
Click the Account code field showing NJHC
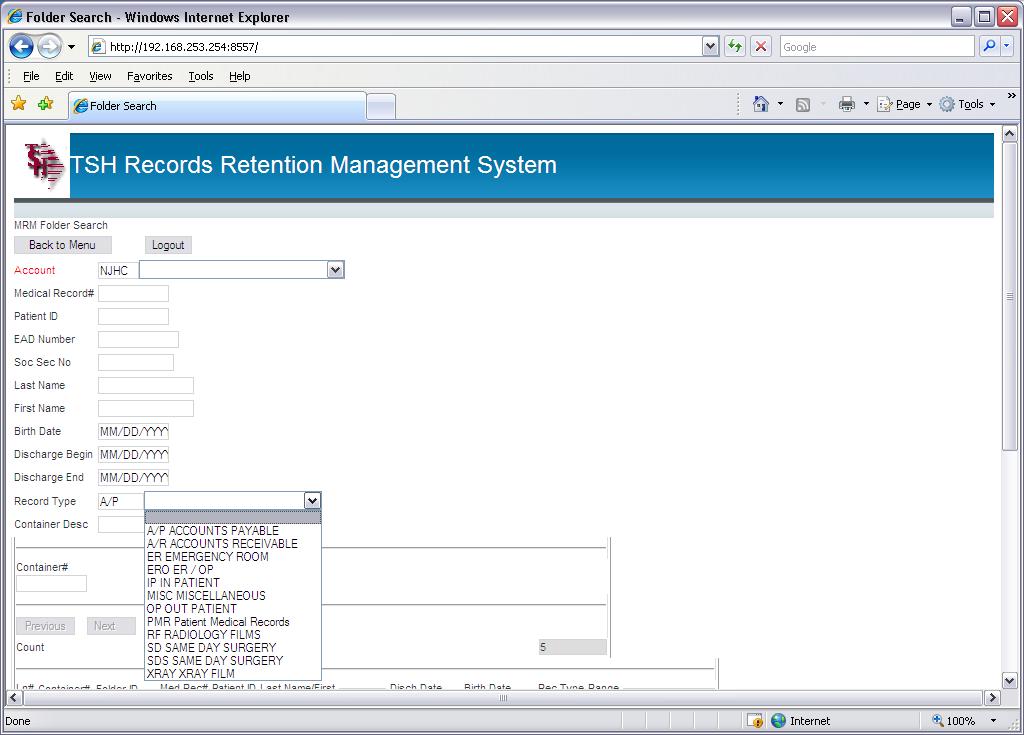[x=118, y=270]
